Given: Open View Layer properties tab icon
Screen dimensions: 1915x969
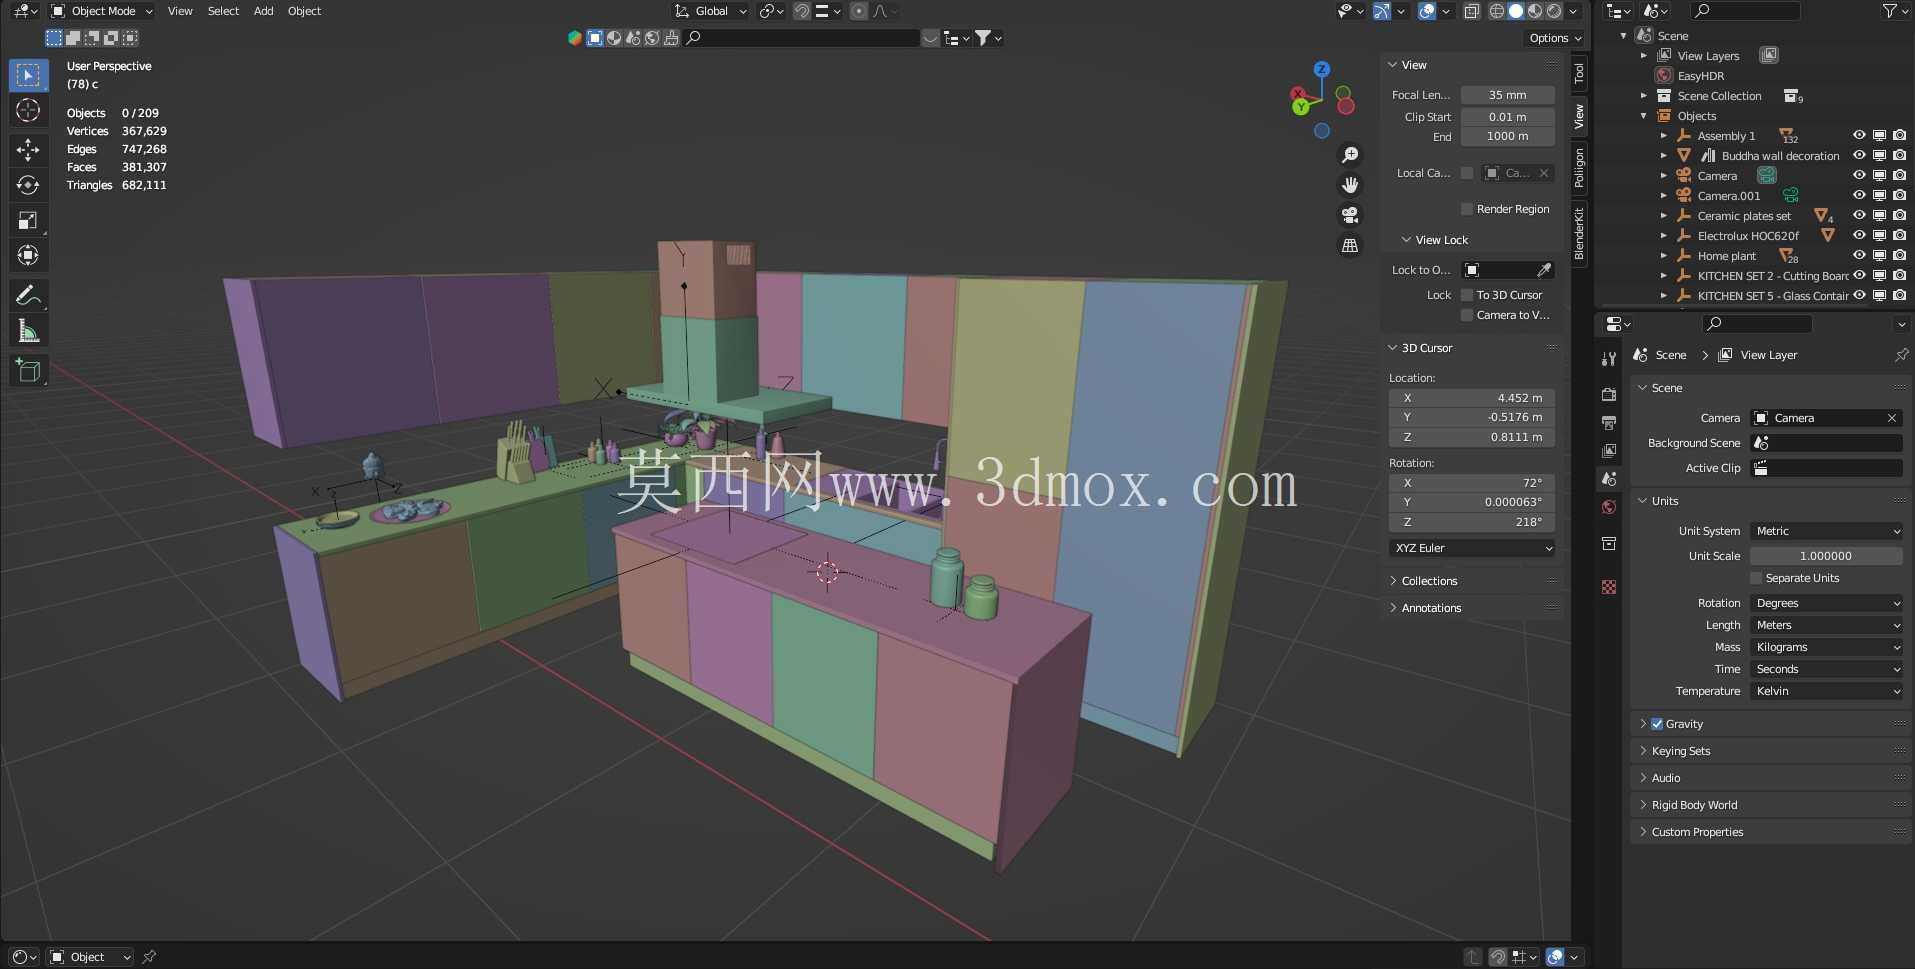Looking at the screenshot, I should point(1609,451).
